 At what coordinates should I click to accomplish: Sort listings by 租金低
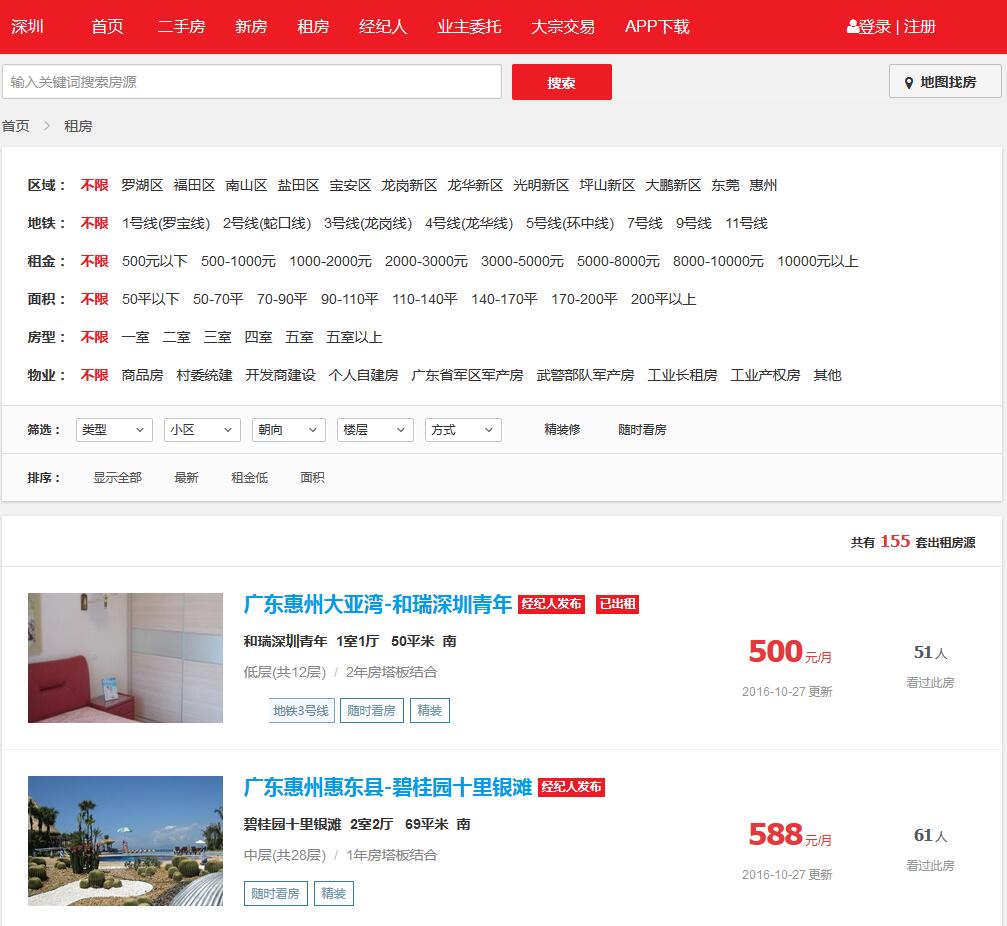(x=249, y=478)
